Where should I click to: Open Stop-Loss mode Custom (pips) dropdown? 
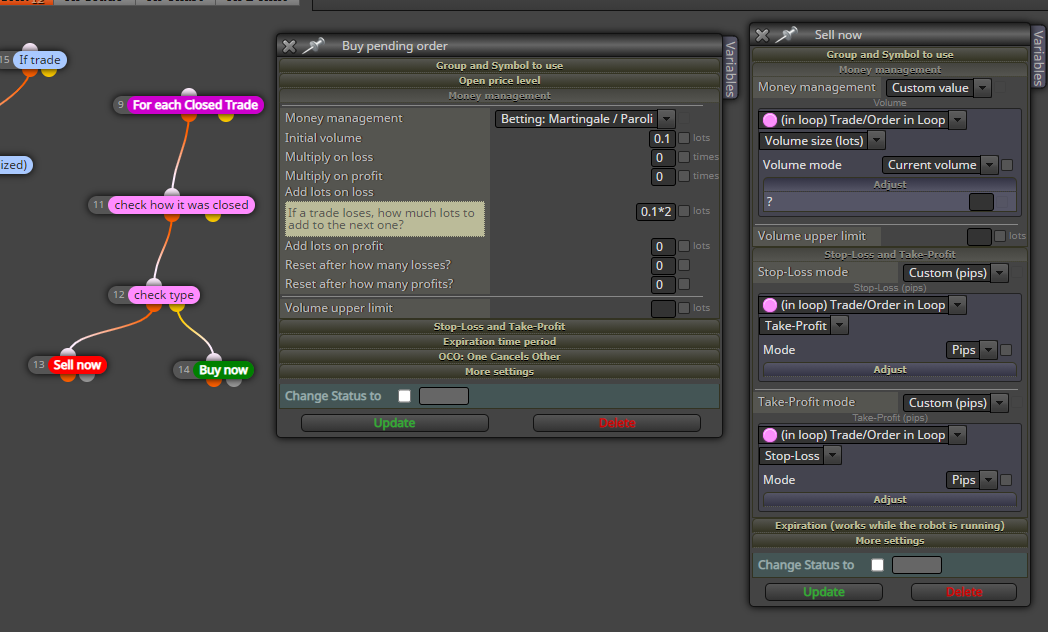pos(955,273)
